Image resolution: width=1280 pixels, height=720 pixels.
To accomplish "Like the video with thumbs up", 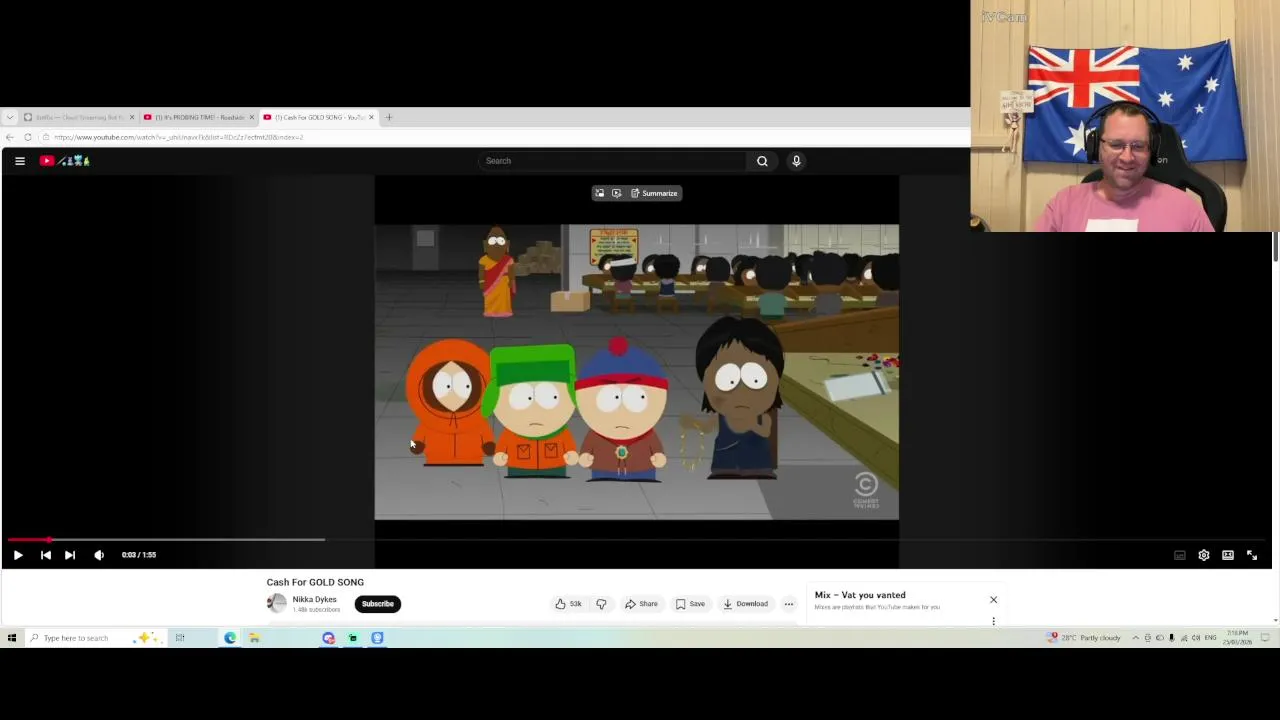I will click(568, 604).
